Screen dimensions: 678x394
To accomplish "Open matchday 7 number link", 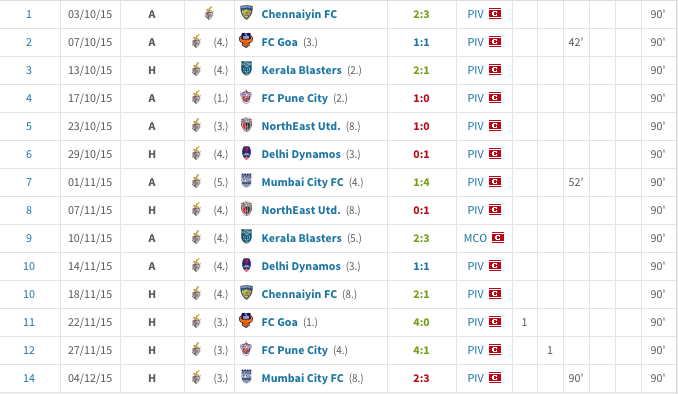I will (x=29, y=182).
